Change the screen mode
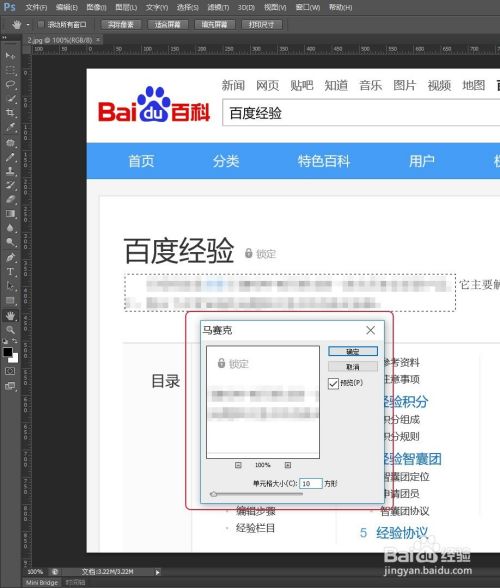This screenshot has width=500, height=588. point(10,386)
